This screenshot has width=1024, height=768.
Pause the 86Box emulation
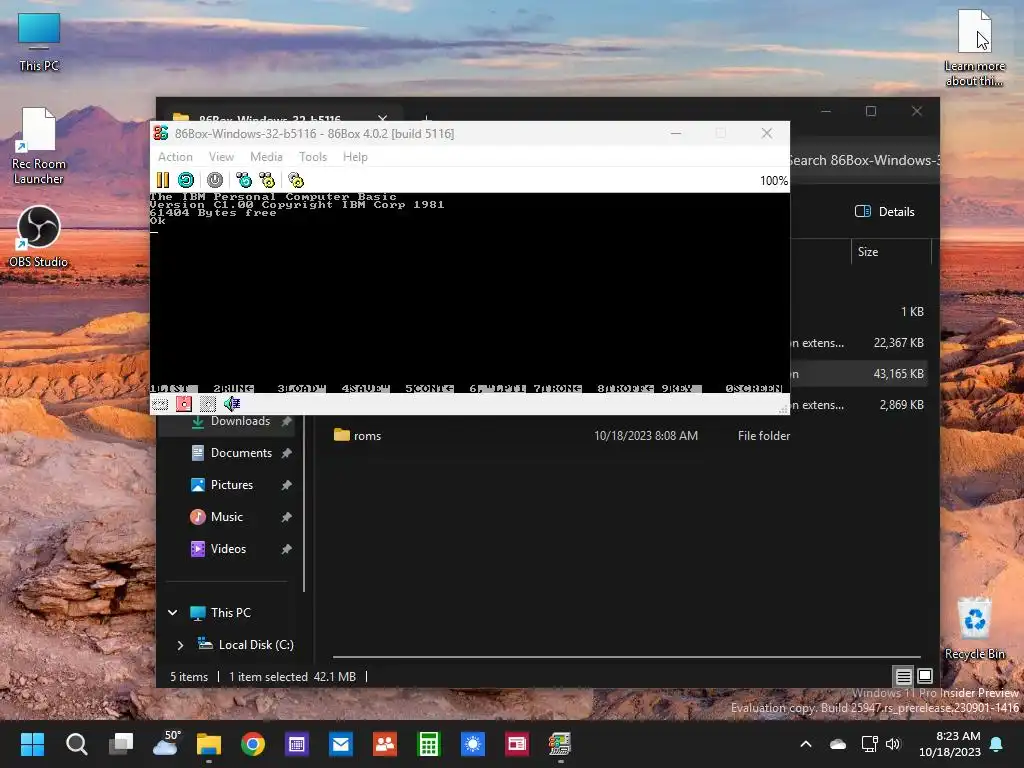point(163,180)
